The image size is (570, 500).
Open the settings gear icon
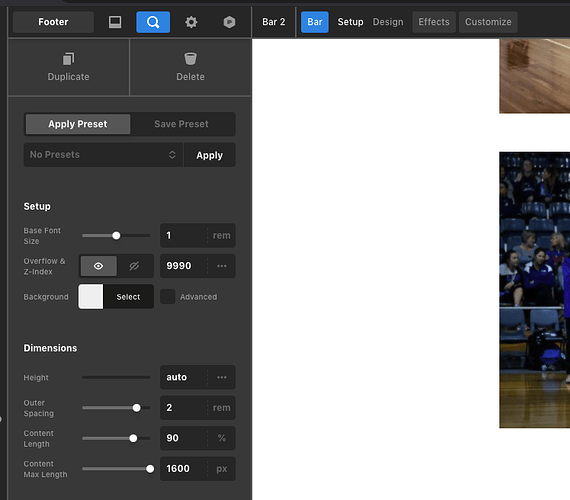point(191,22)
